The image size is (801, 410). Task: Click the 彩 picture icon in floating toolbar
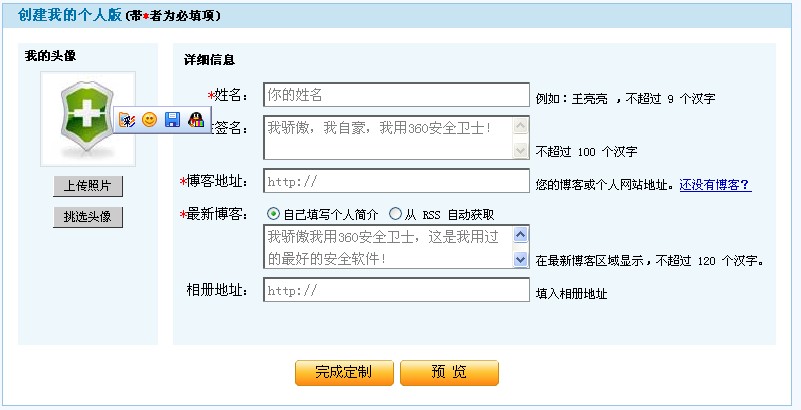127,120
